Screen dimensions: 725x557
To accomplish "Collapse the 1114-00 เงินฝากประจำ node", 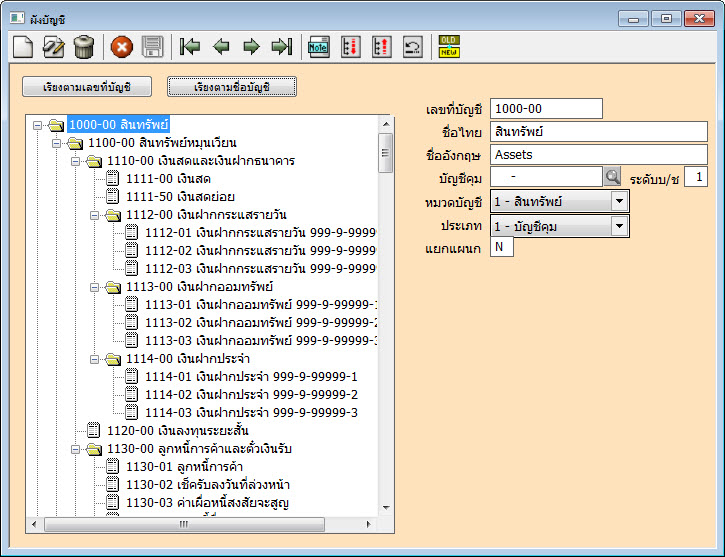I will point(94,359).
